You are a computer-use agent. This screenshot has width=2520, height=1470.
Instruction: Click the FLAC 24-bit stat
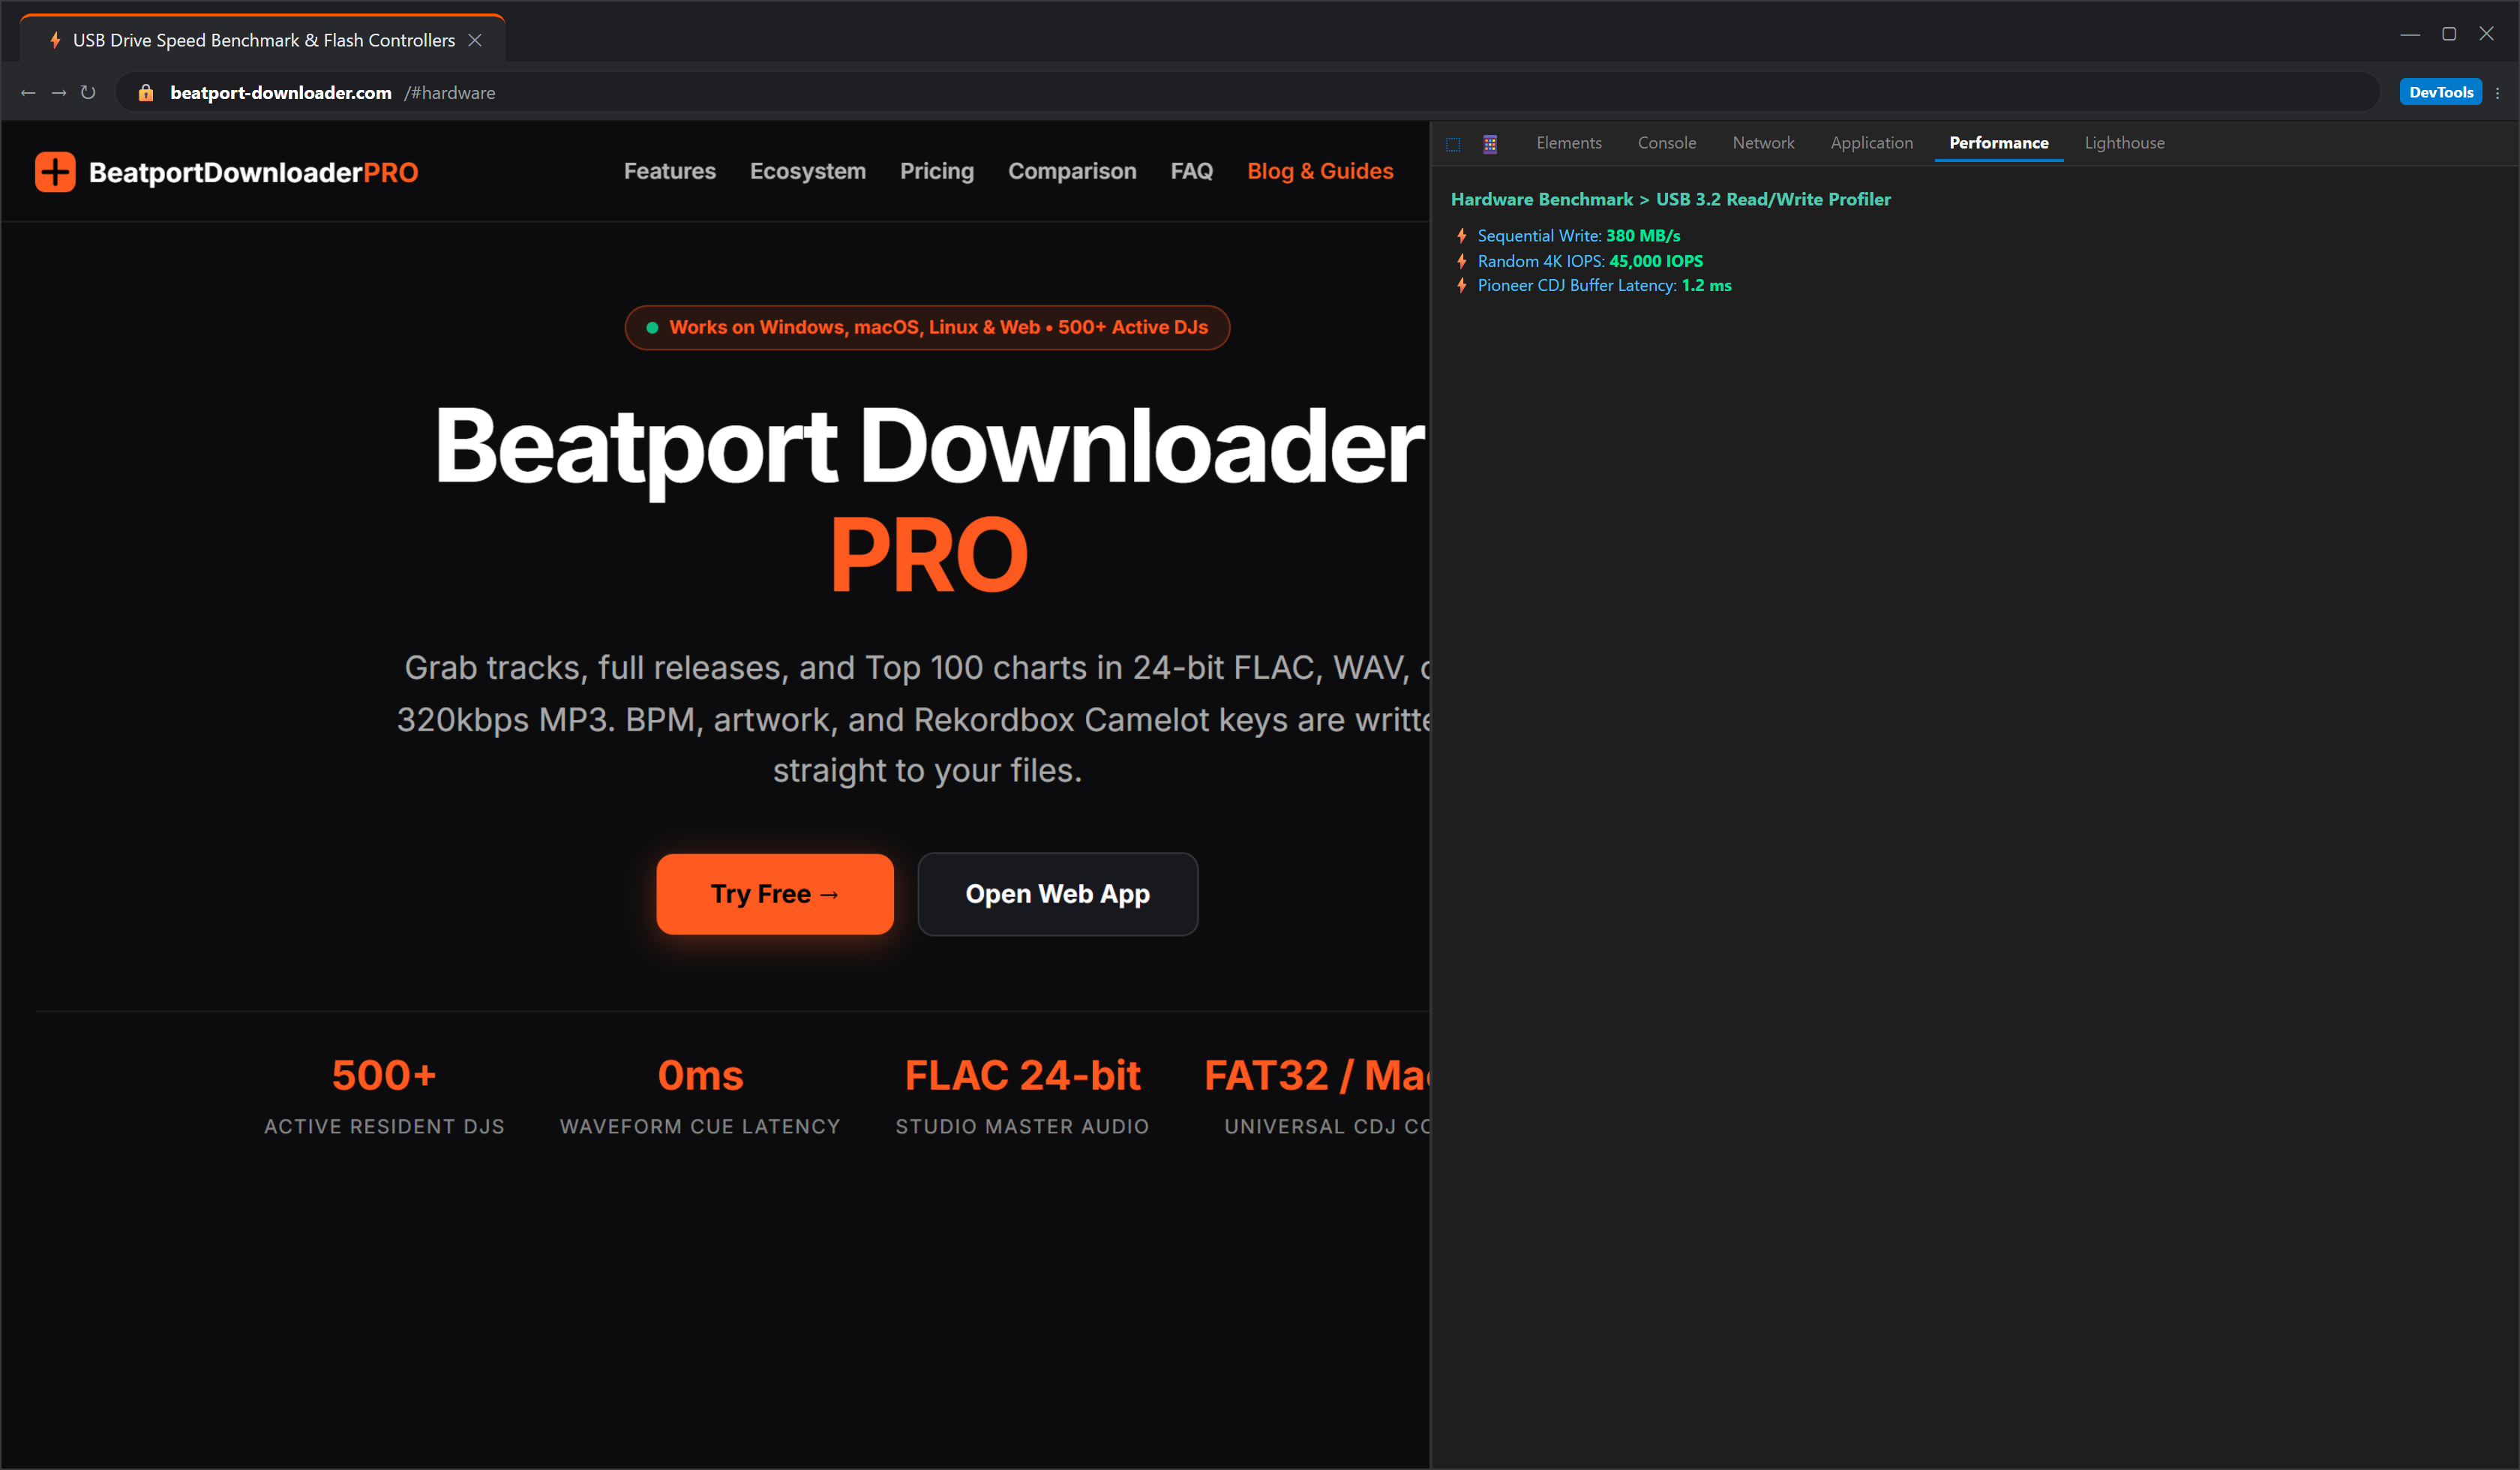point(1022,1097)
